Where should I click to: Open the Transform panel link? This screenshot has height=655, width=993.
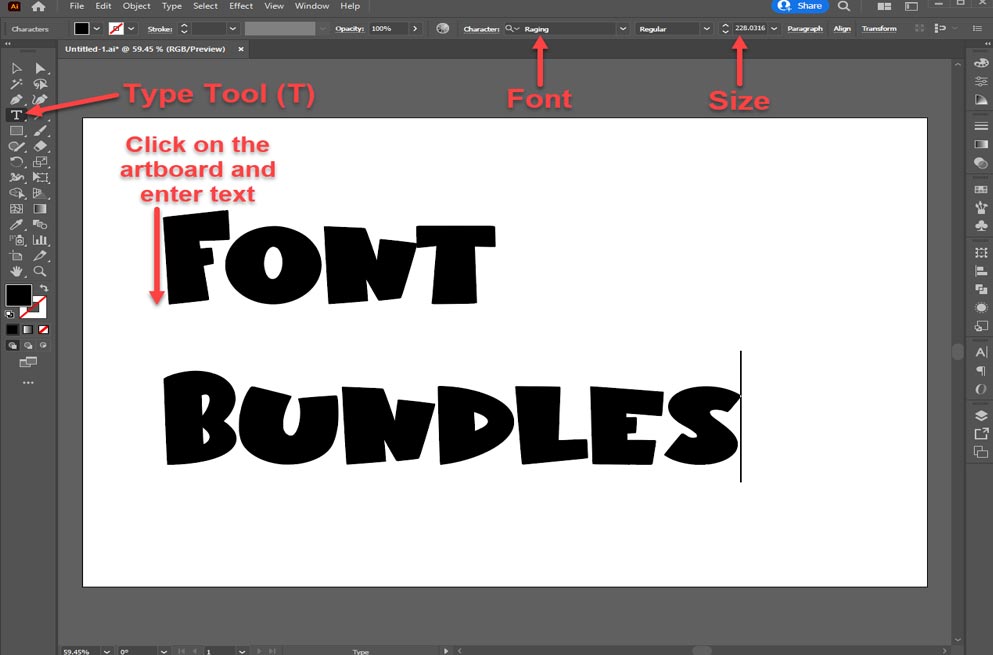click(x=879, y=29)
